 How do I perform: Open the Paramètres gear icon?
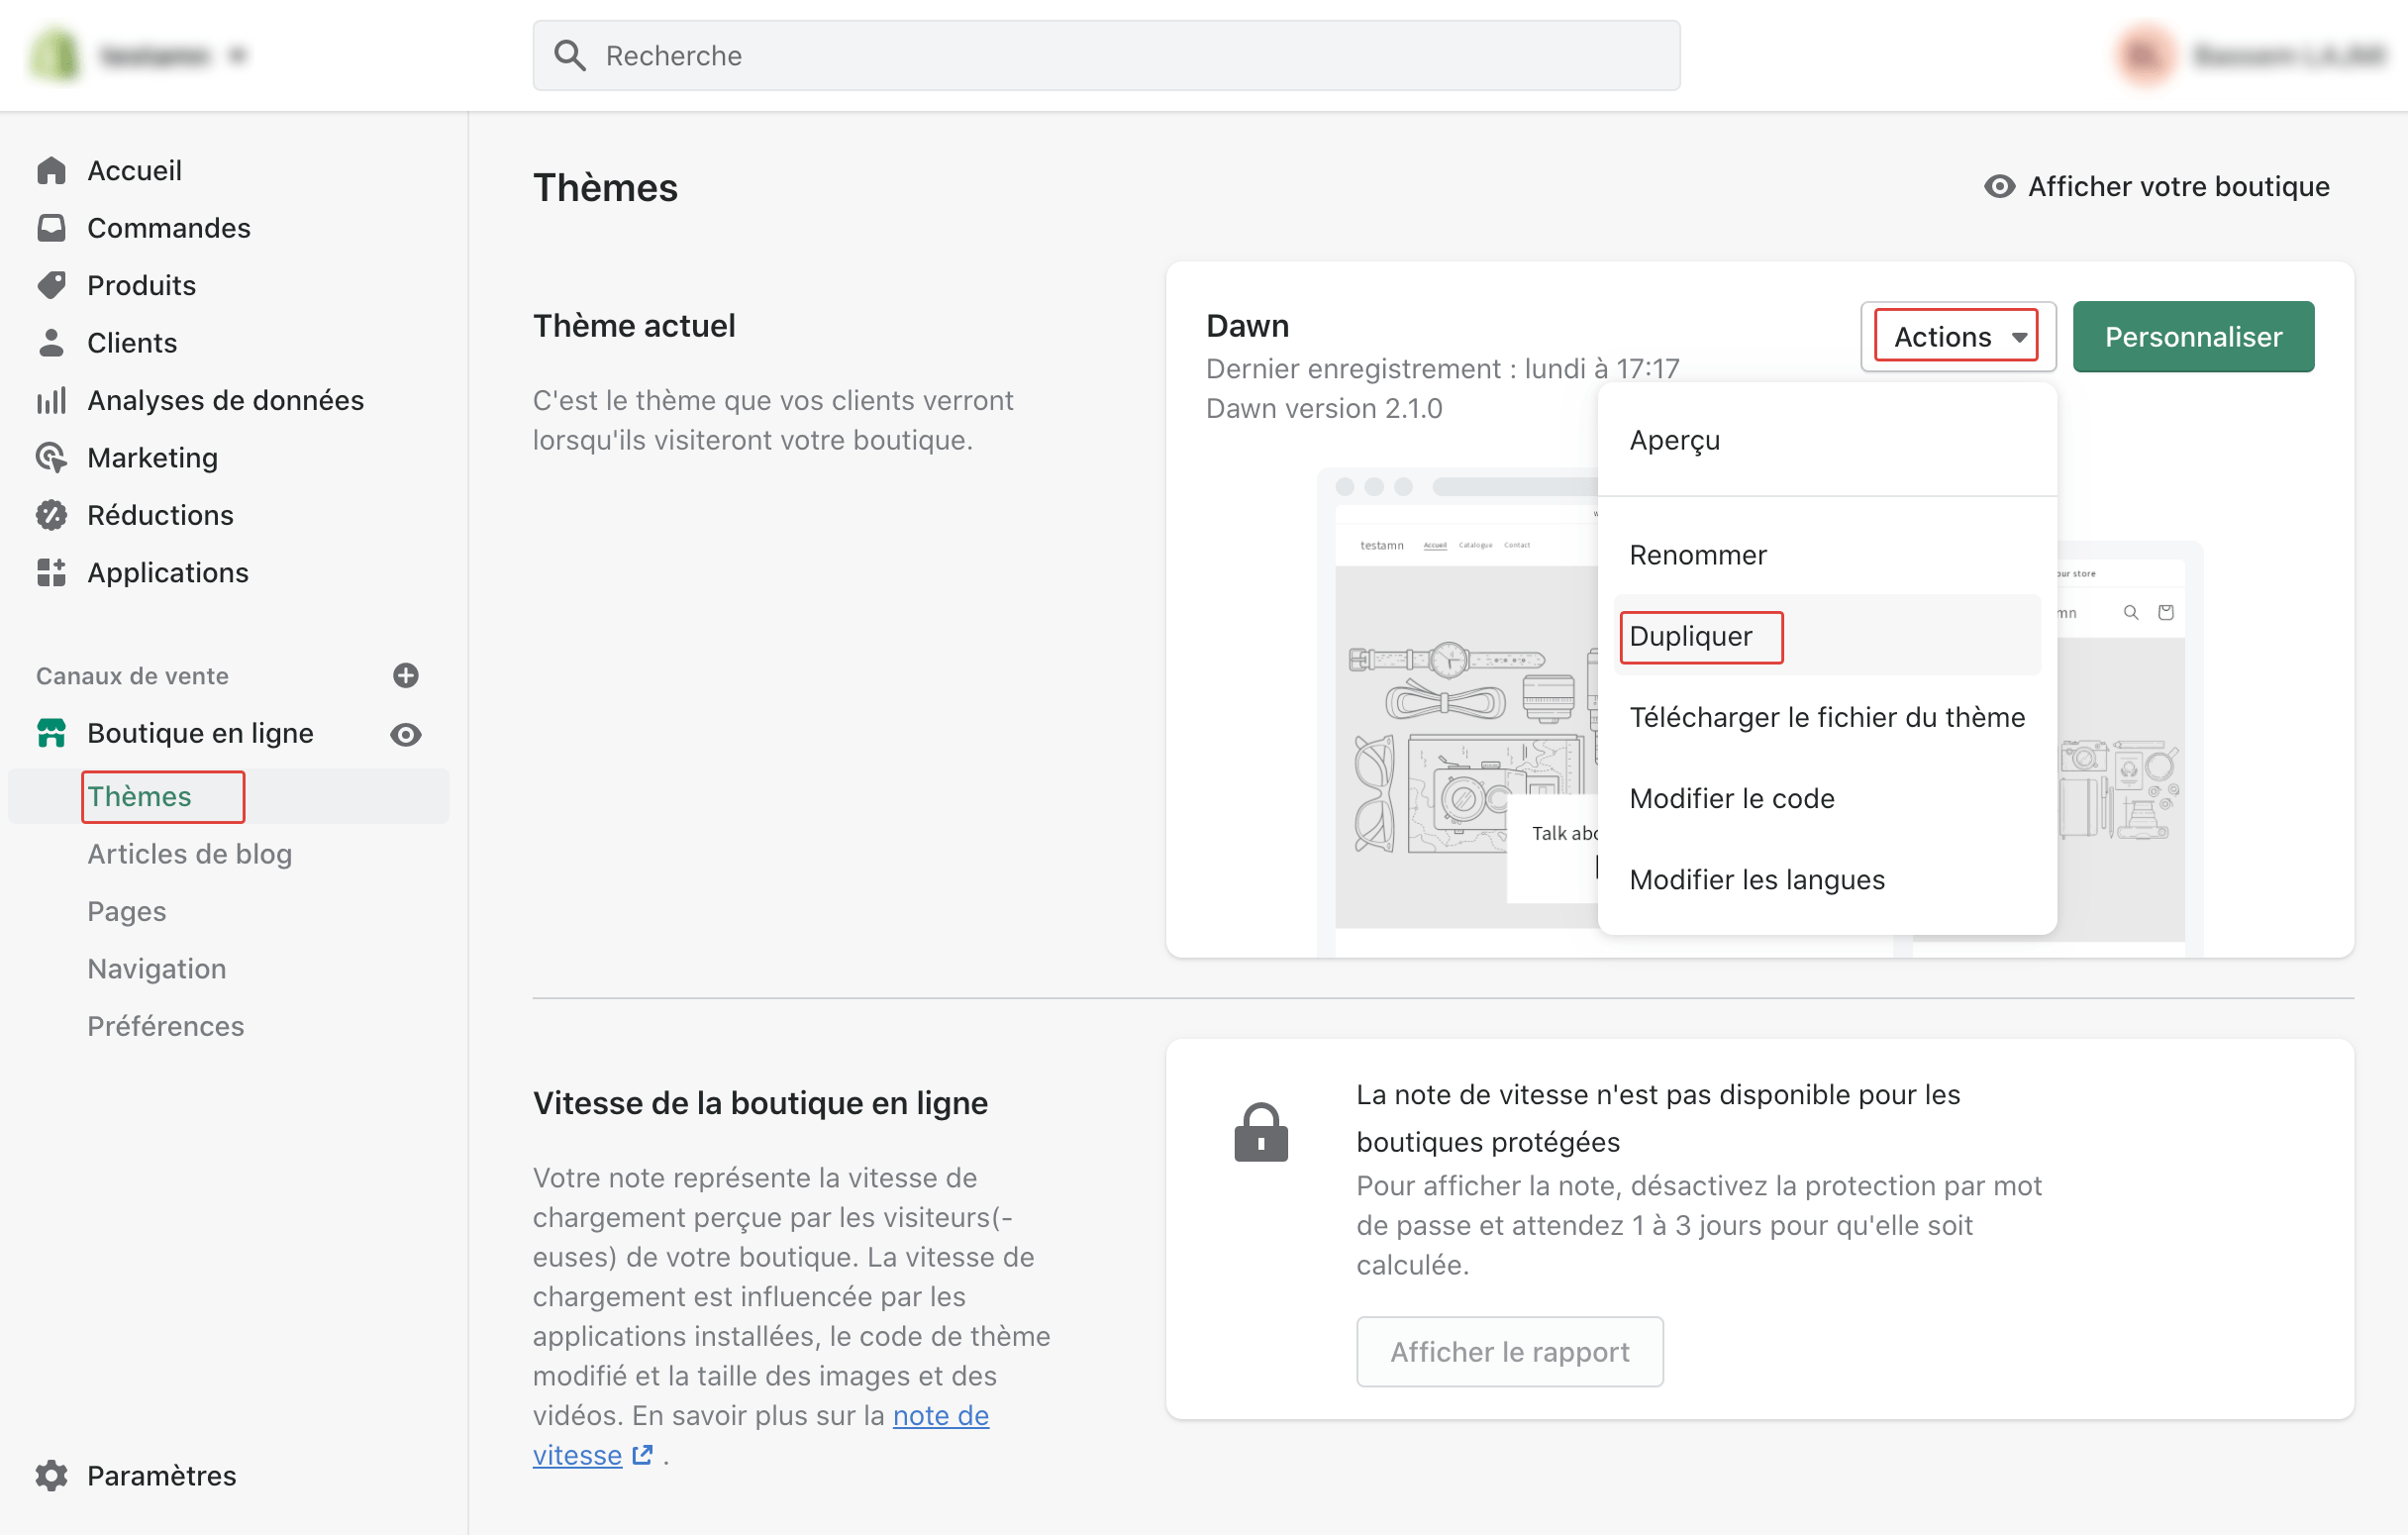click(x=51, y=1475)
